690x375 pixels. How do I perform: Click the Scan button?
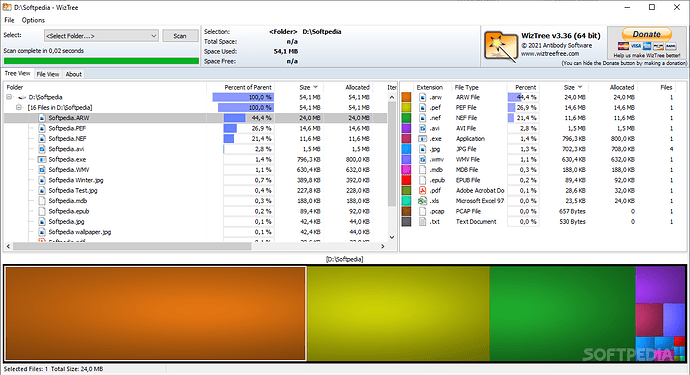click(x=180, y=36)
